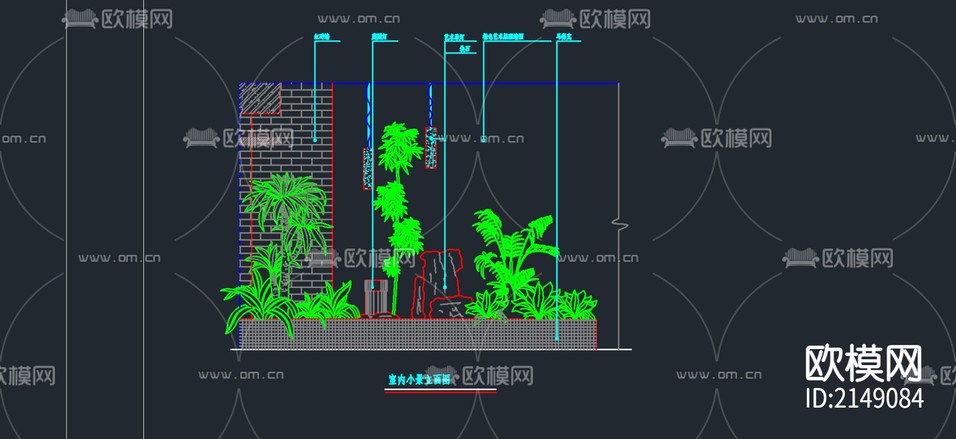Click the small cylindrical pot beside bamboo
956x439 pixels.
376,297
